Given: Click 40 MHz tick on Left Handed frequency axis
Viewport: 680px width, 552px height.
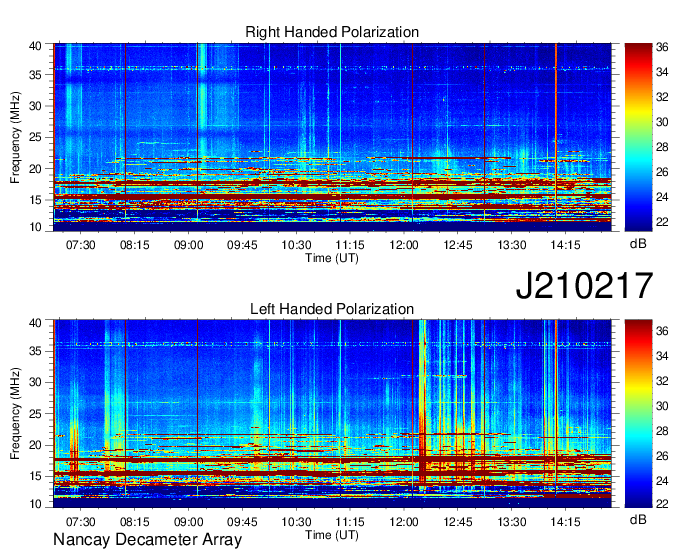Looking at the screenshot, I should 36,323.
